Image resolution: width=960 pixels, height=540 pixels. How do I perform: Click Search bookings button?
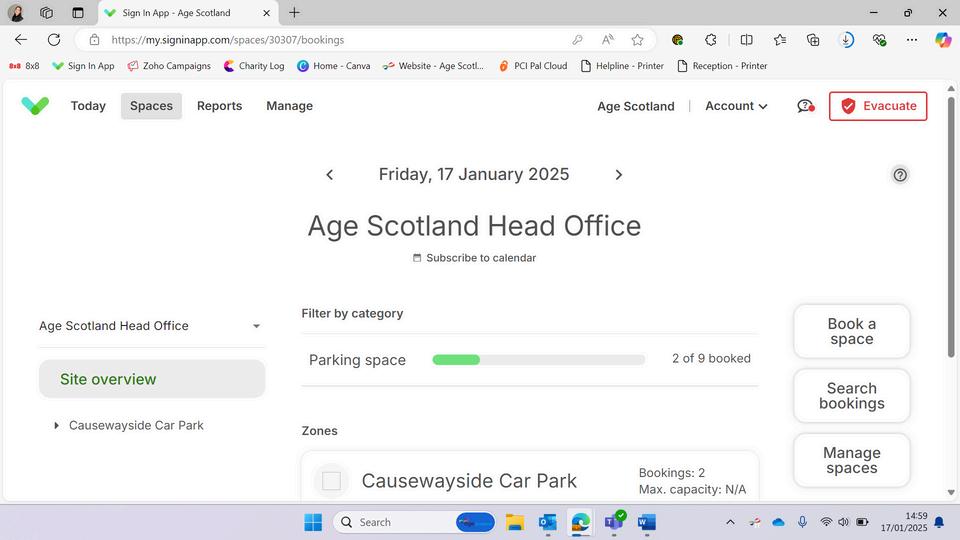pos(852,396)
